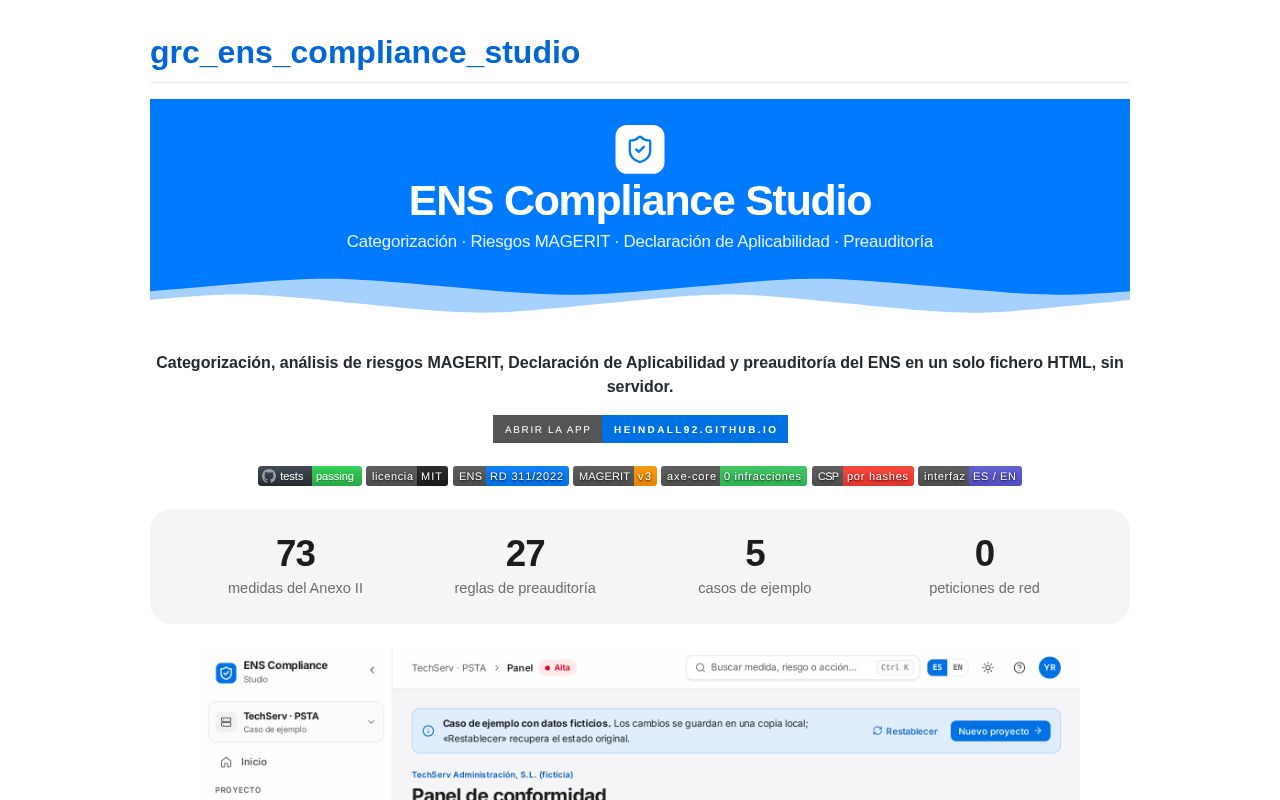
Task: Click the ENS Compliance shield icon in the app sidebar
Action: click(x=226, y=672)
